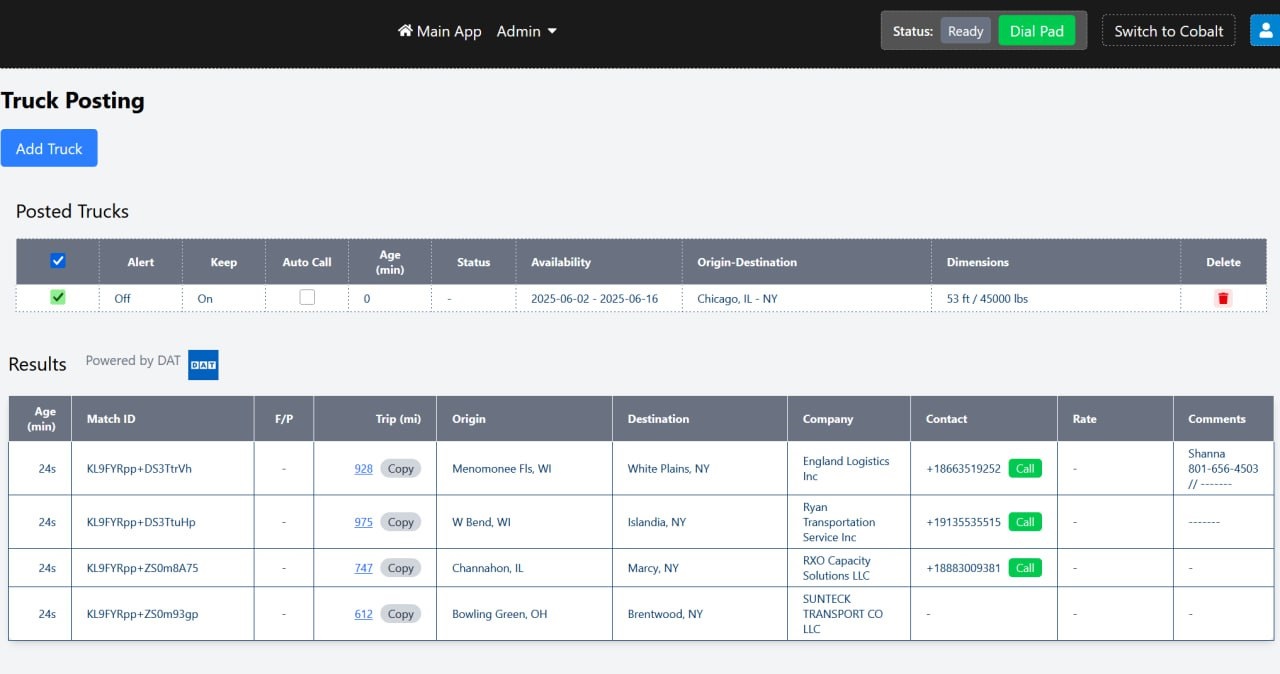Call England Logistics Inc
Image resolution: width=1280 pixels, height=674 pixels.
click(1024, 467)
